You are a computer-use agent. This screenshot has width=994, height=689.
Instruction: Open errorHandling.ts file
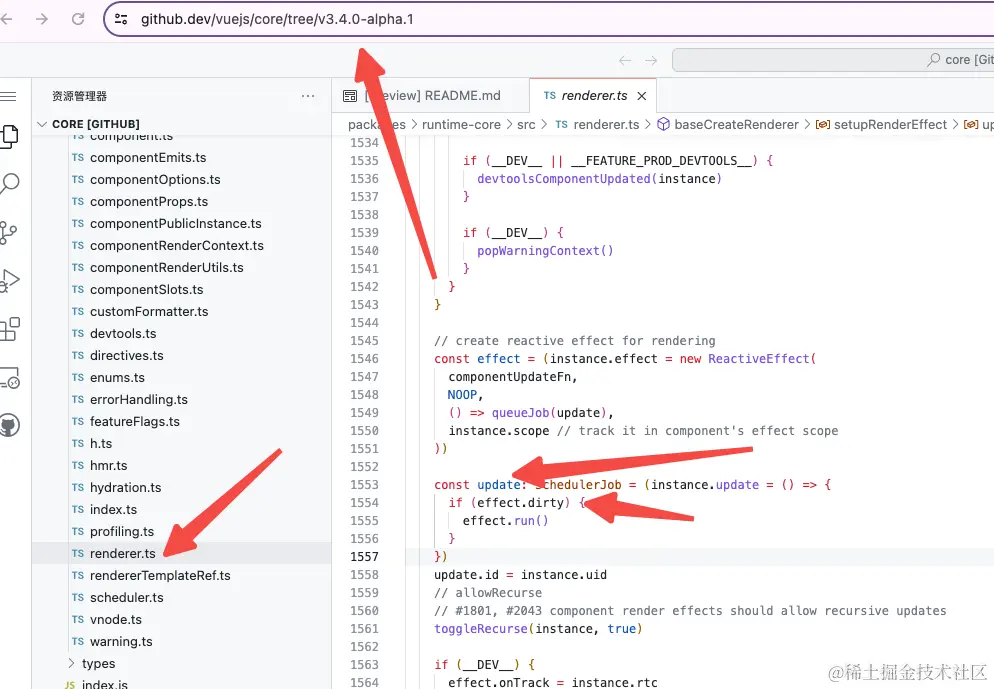139,400
